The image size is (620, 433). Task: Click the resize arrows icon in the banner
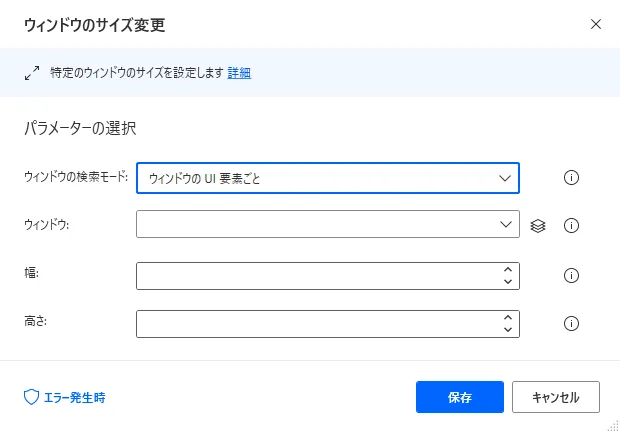click(30, 73)
